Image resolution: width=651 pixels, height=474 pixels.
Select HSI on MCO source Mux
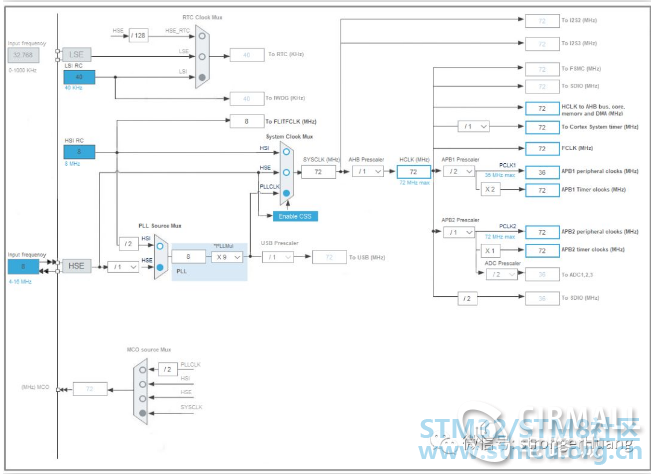click(142, 384)
